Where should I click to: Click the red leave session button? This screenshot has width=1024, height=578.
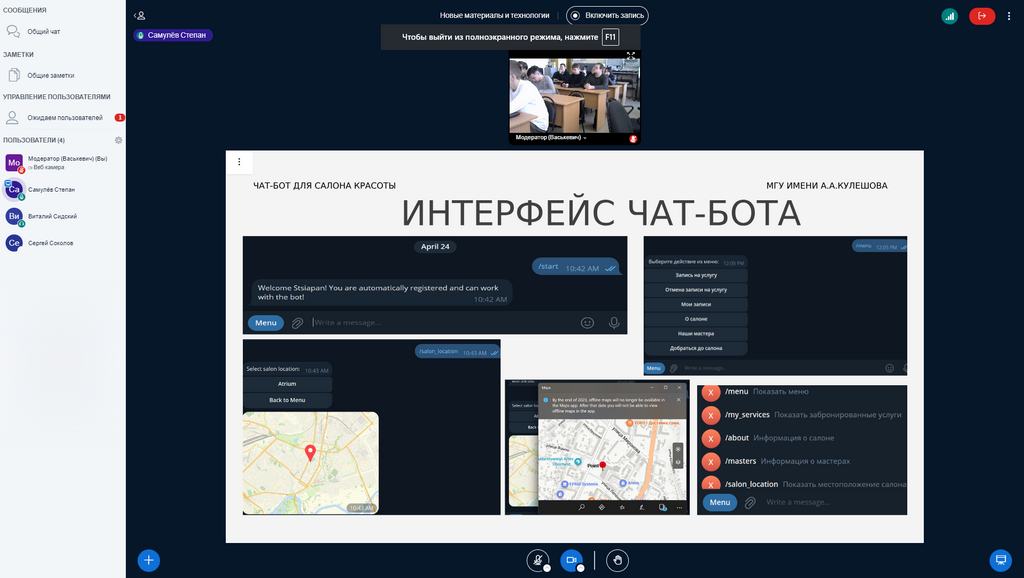982,16
